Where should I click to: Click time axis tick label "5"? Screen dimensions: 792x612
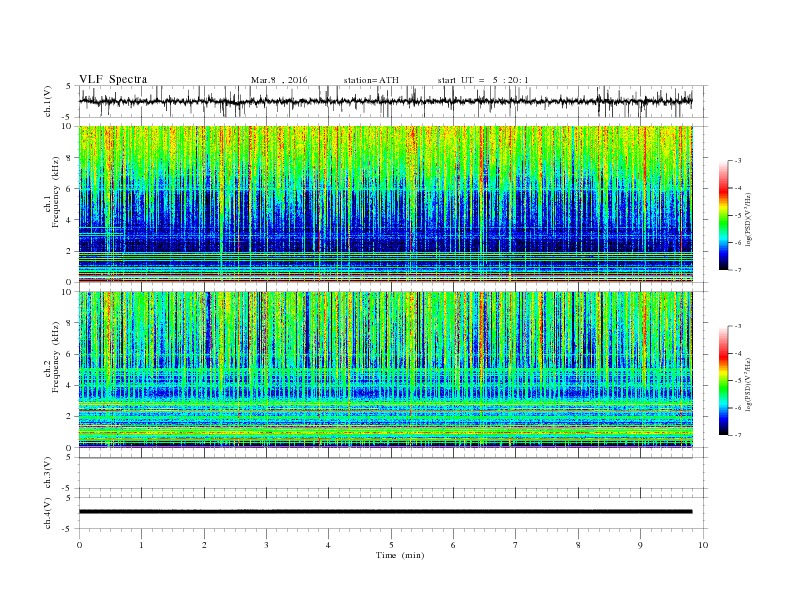pyautogui.click(x=391, y=545)
